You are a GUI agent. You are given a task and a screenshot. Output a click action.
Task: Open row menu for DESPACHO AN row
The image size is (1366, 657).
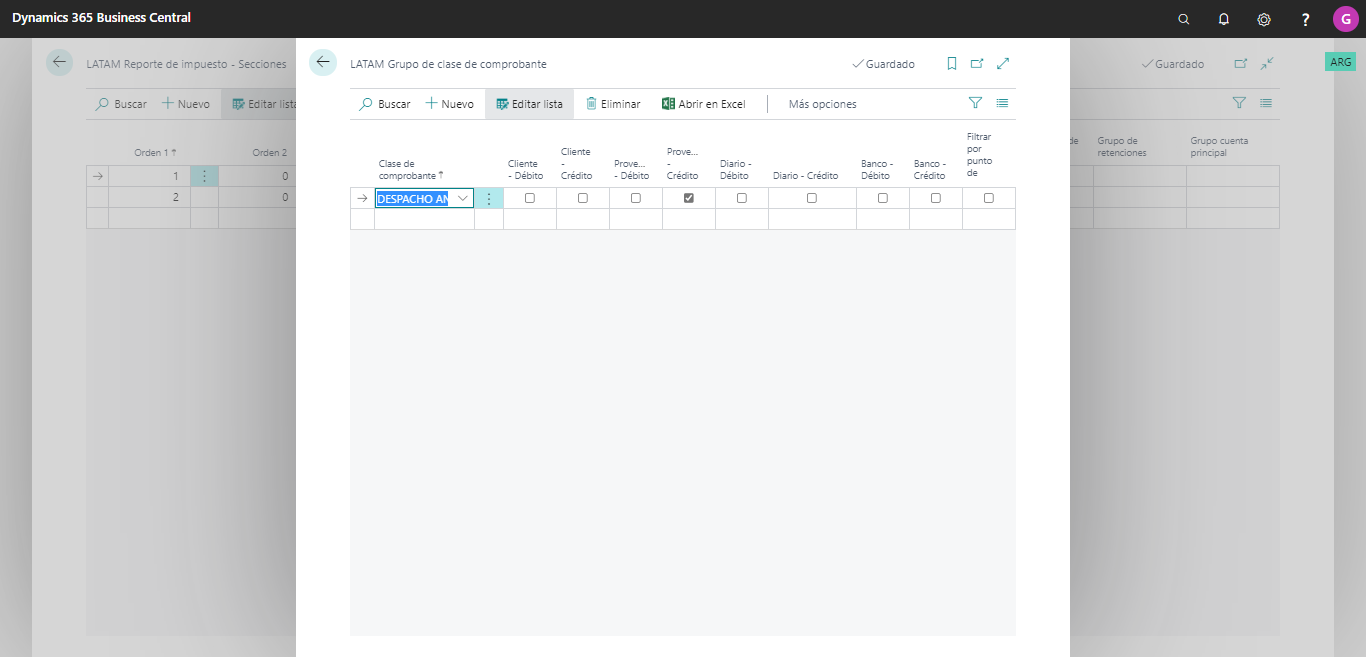point(489,198)
